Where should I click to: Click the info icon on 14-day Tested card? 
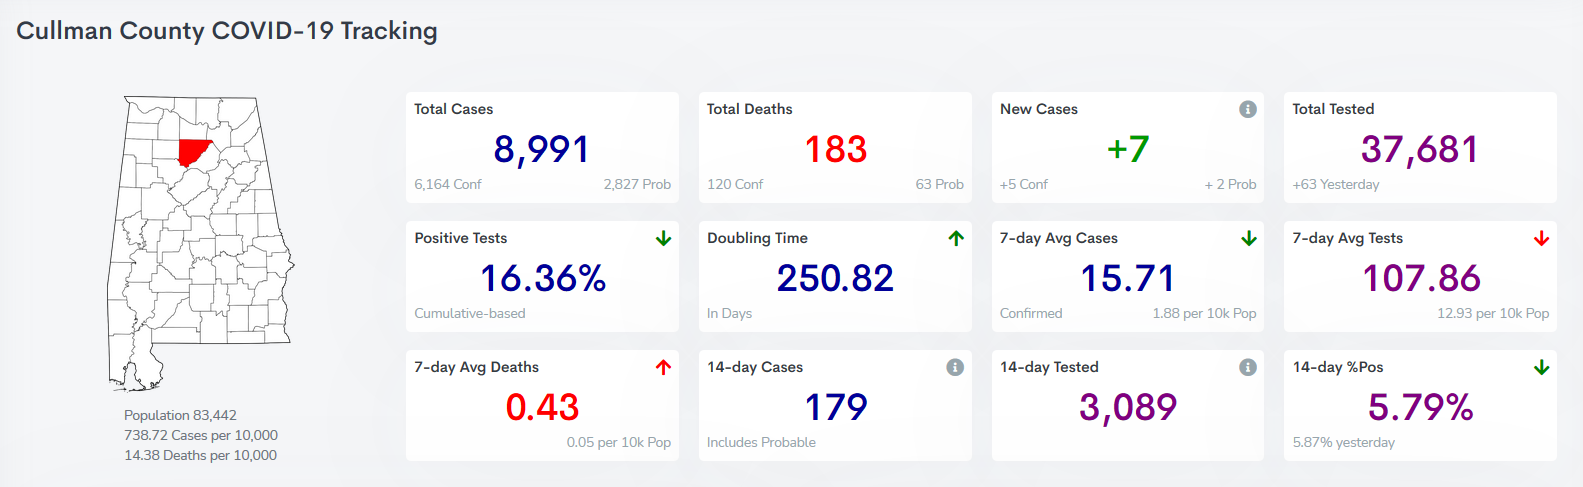[1247, 367]
